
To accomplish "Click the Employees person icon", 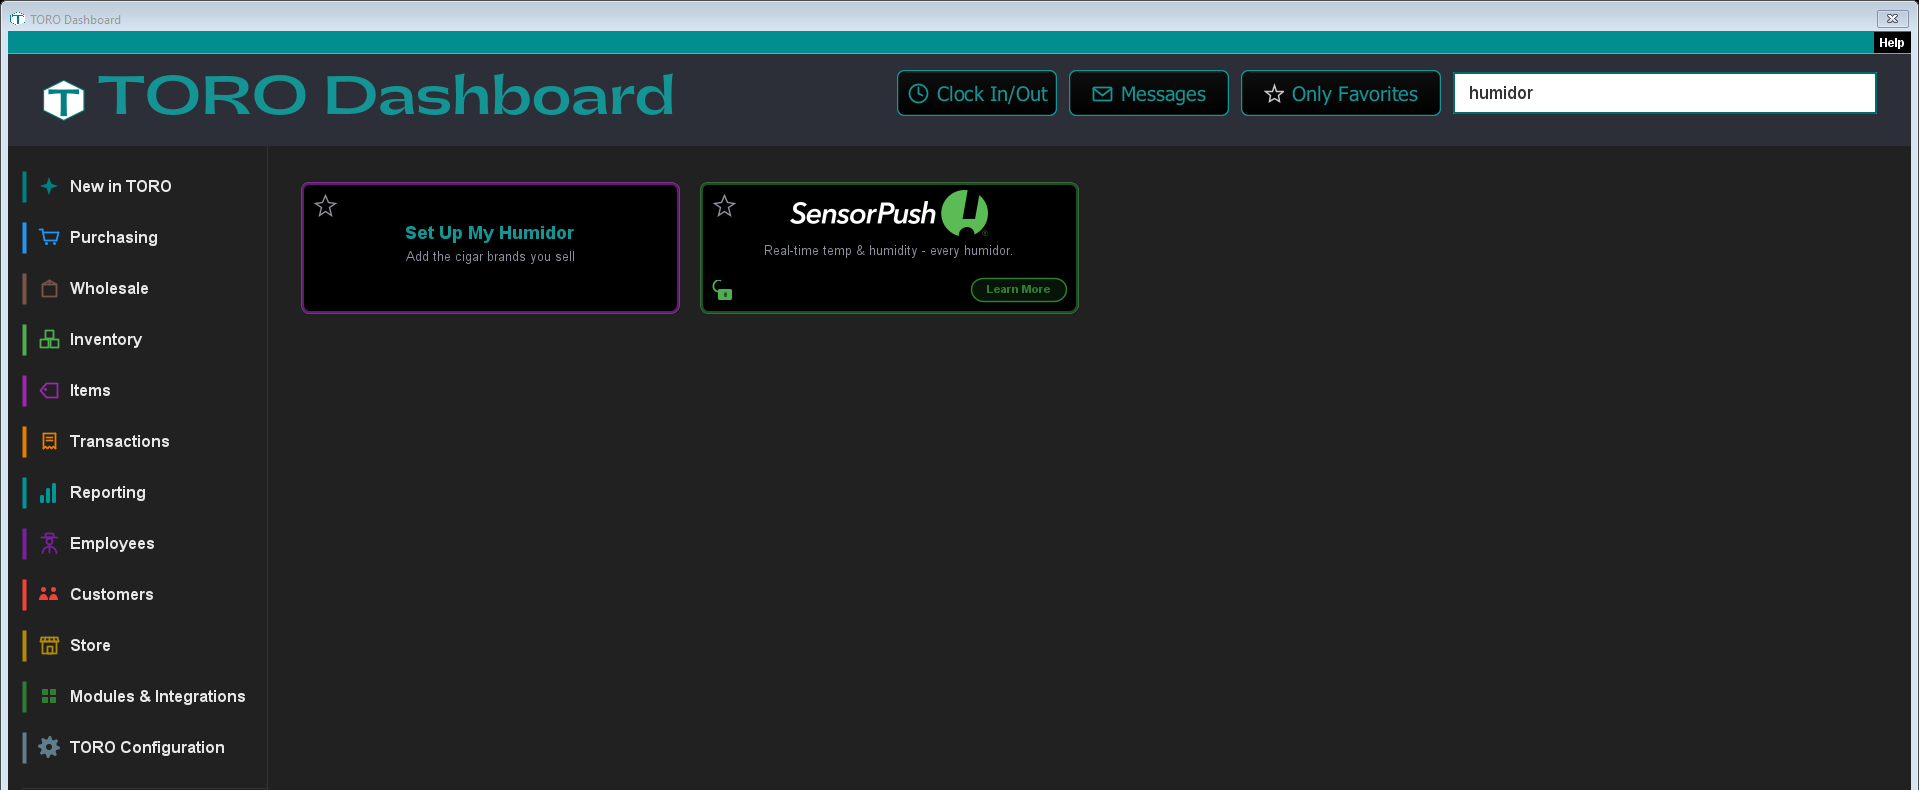I will tap(49, 543).
